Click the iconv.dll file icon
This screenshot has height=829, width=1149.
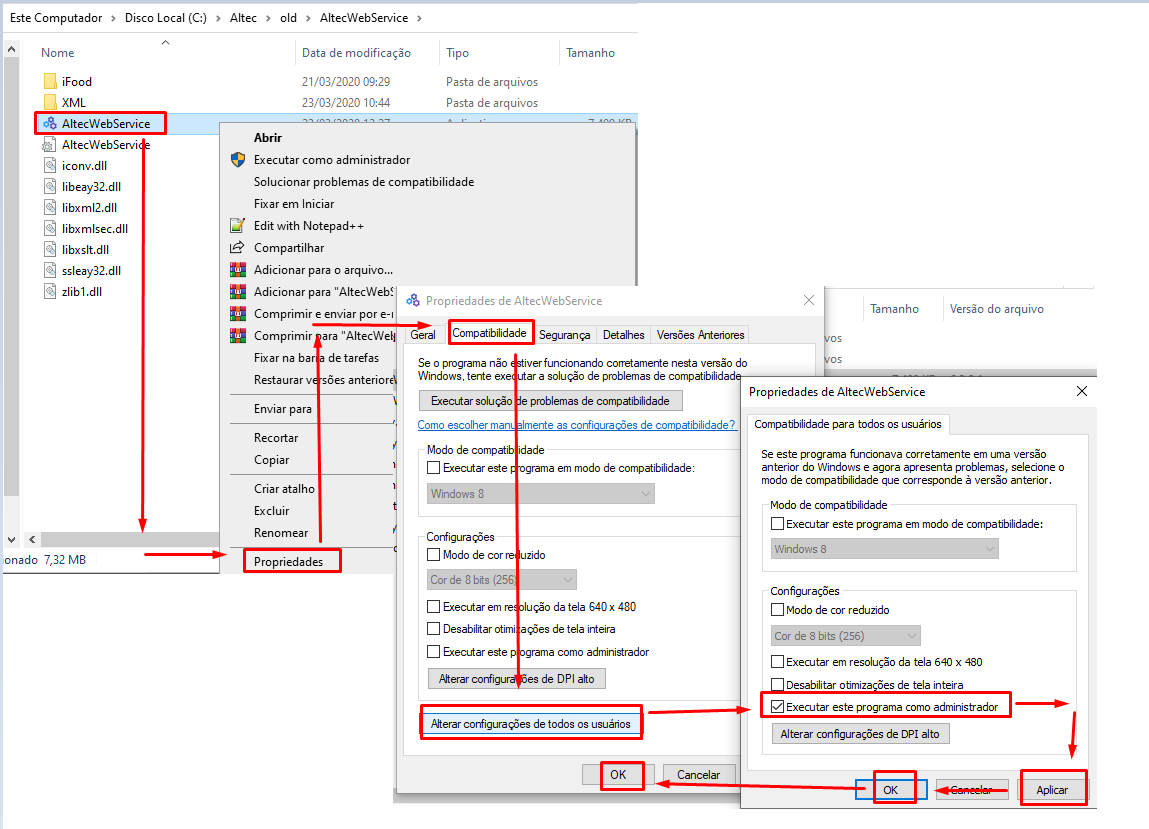pyautogui.click(x=50, y=166)
